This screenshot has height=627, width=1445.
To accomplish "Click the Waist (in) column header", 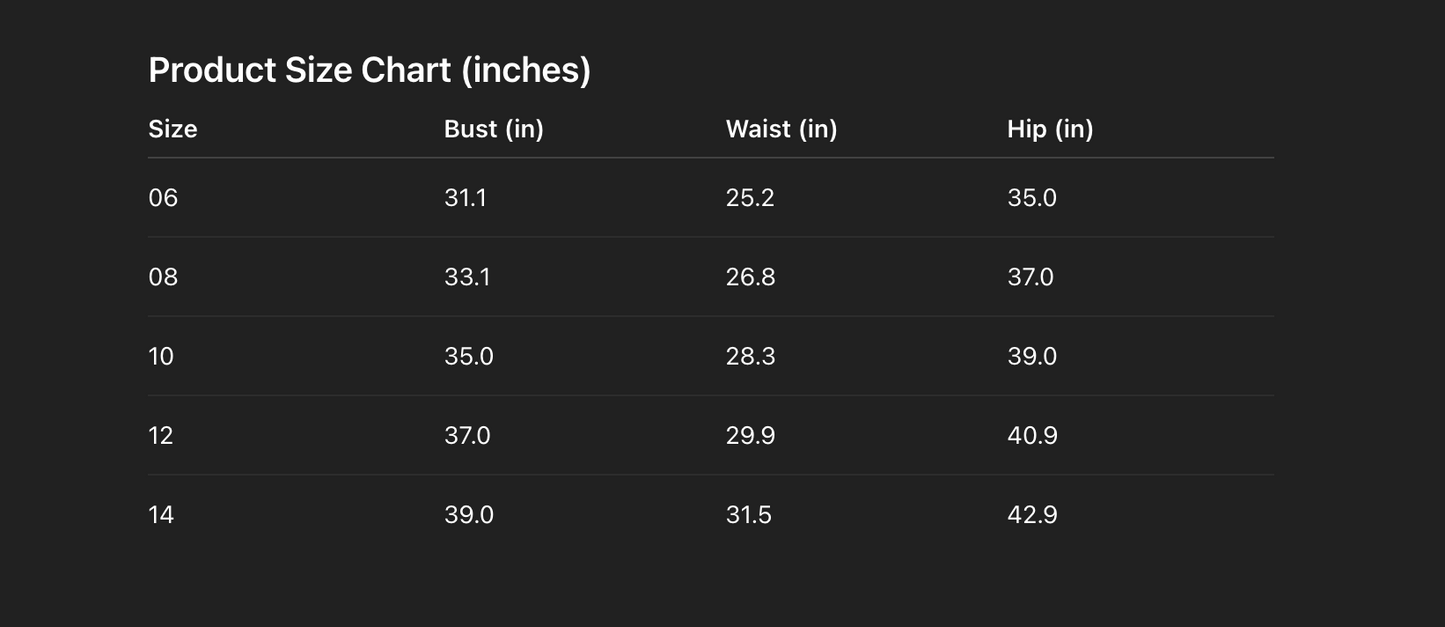I will coord(781,129).
